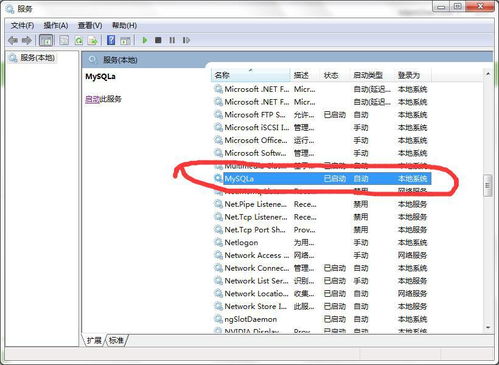This screenshot has width=499, height=365.
Task: Select Network List Ser... service row
Action: 323,281
